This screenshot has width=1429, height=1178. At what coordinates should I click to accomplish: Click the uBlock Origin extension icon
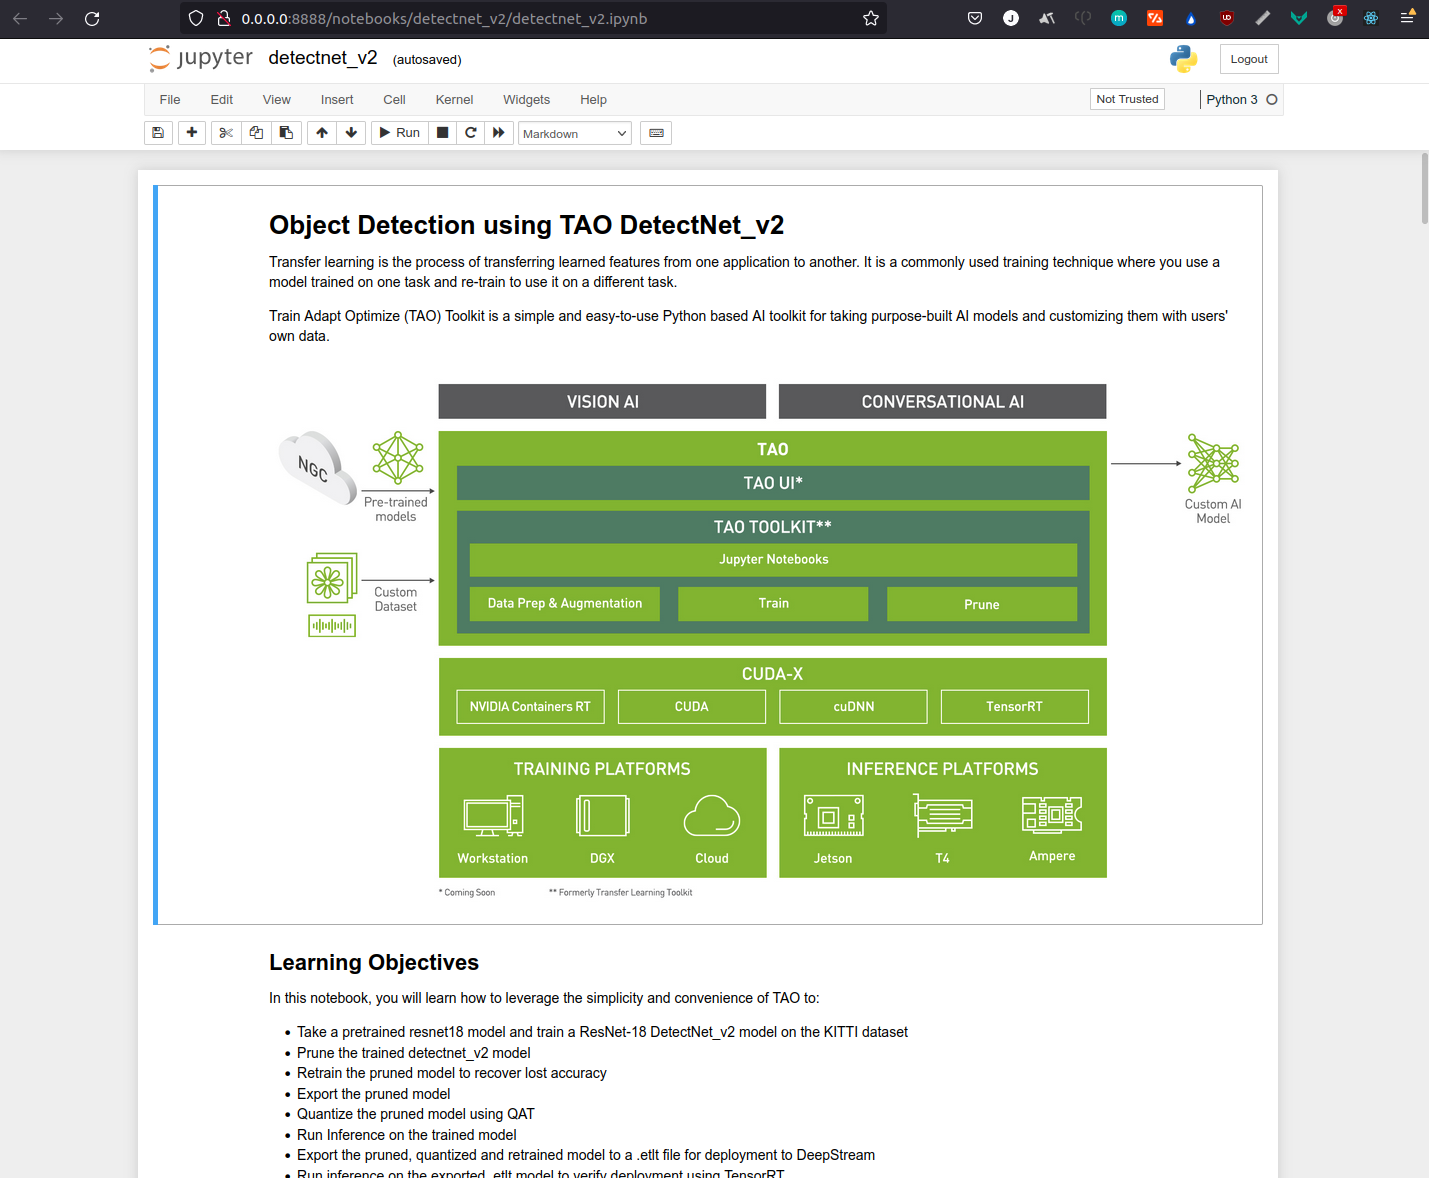[x=1227, y=18]
